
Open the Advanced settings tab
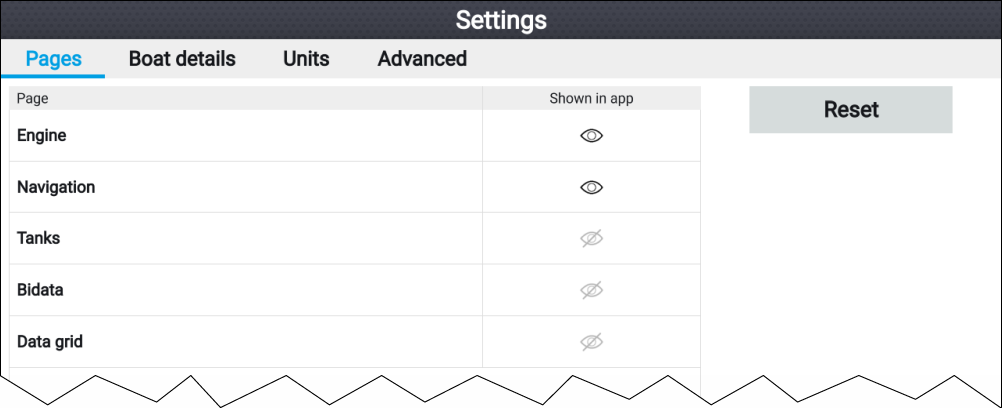(x=422, y=59)
